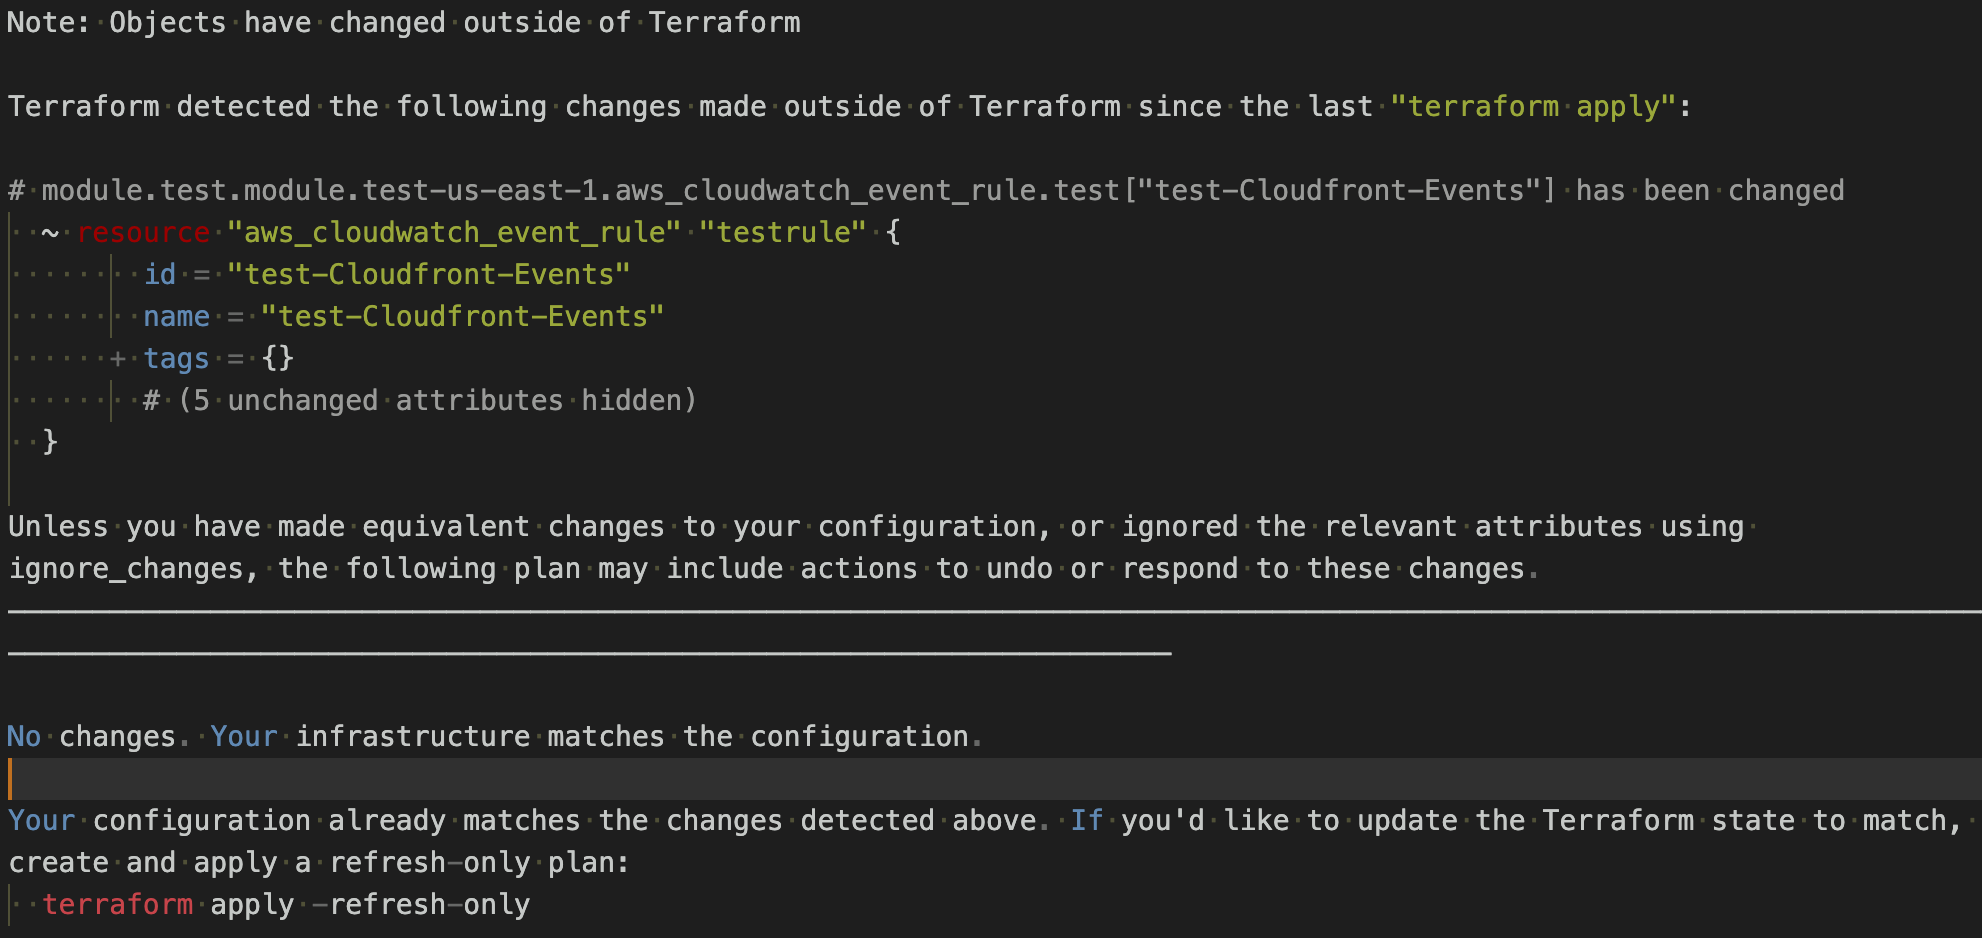Click the tilde before resource keyword
1982x938 pixels.
click(x=50, y=232)
